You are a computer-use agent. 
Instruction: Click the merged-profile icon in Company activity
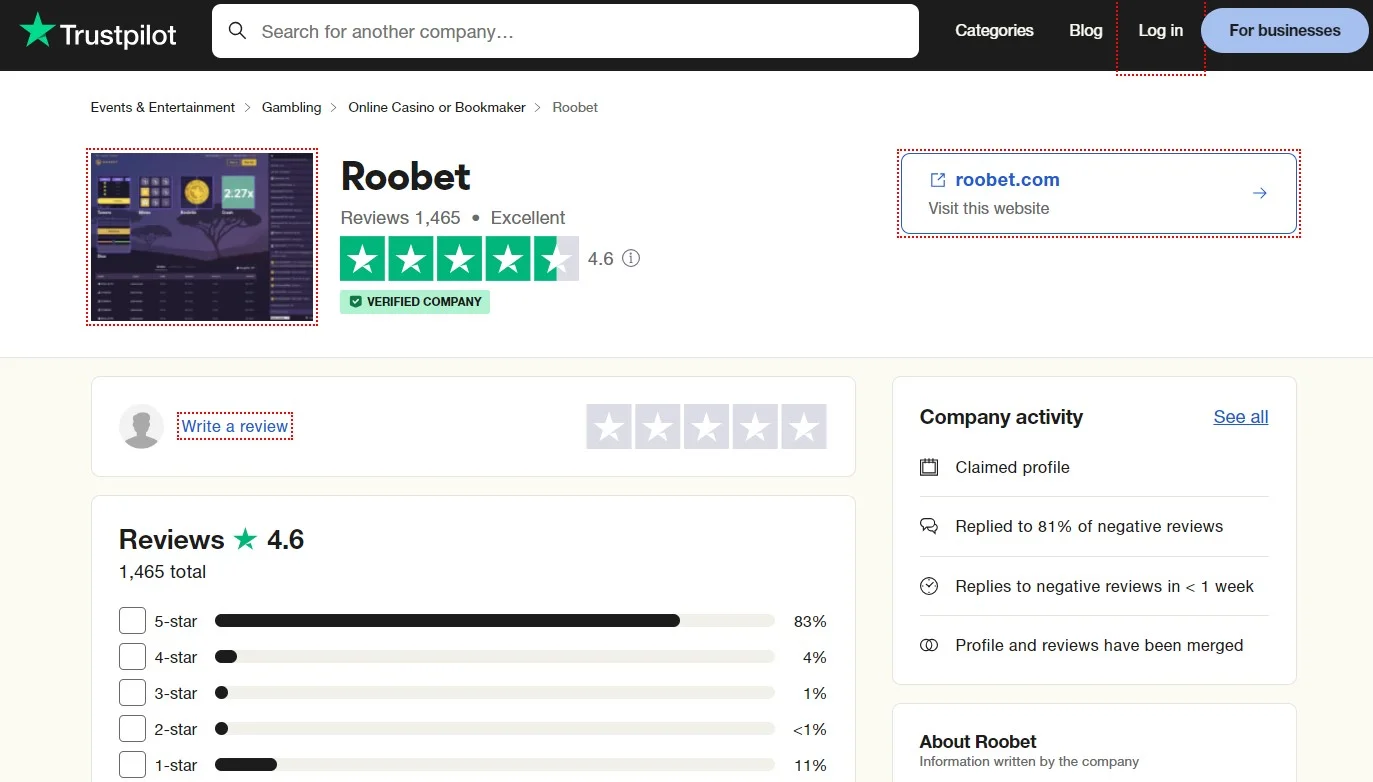[x=930, y=645]
